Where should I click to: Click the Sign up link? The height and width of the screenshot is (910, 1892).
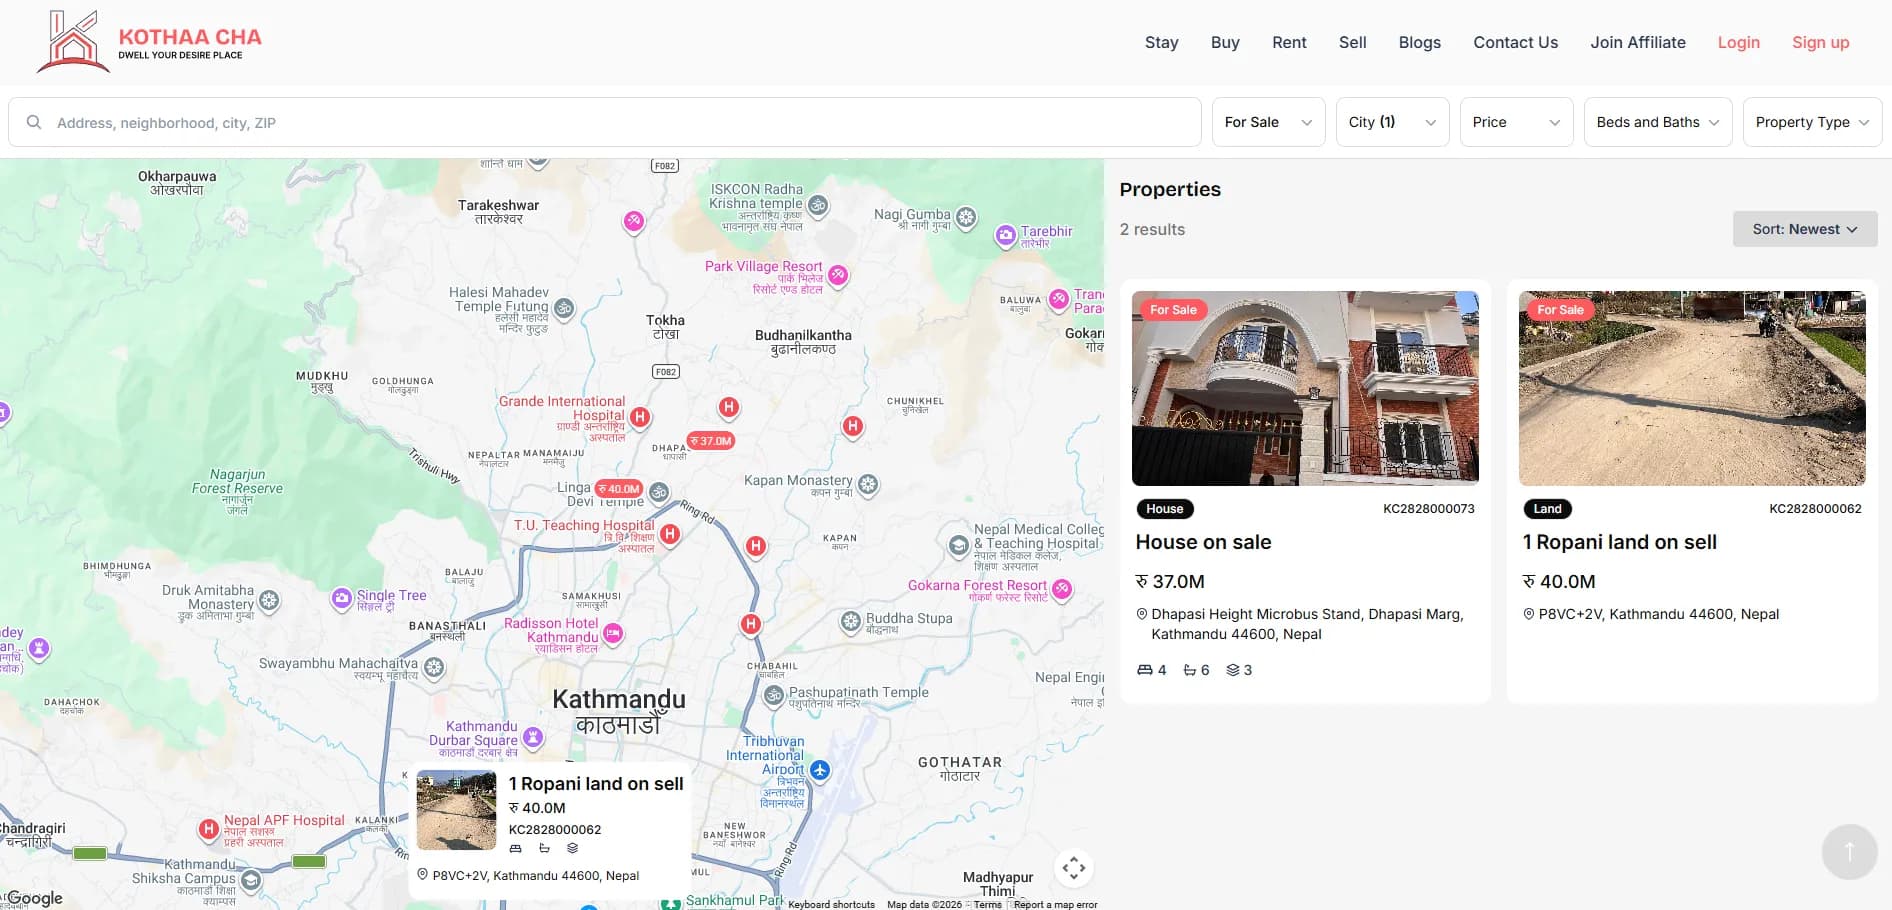[1820, 42]
